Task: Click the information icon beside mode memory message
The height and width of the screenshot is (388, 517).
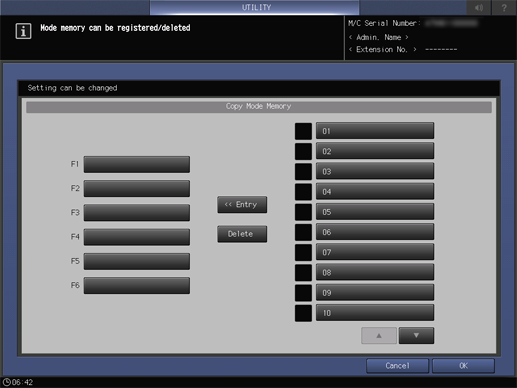Action: click(x=23, y=31)
